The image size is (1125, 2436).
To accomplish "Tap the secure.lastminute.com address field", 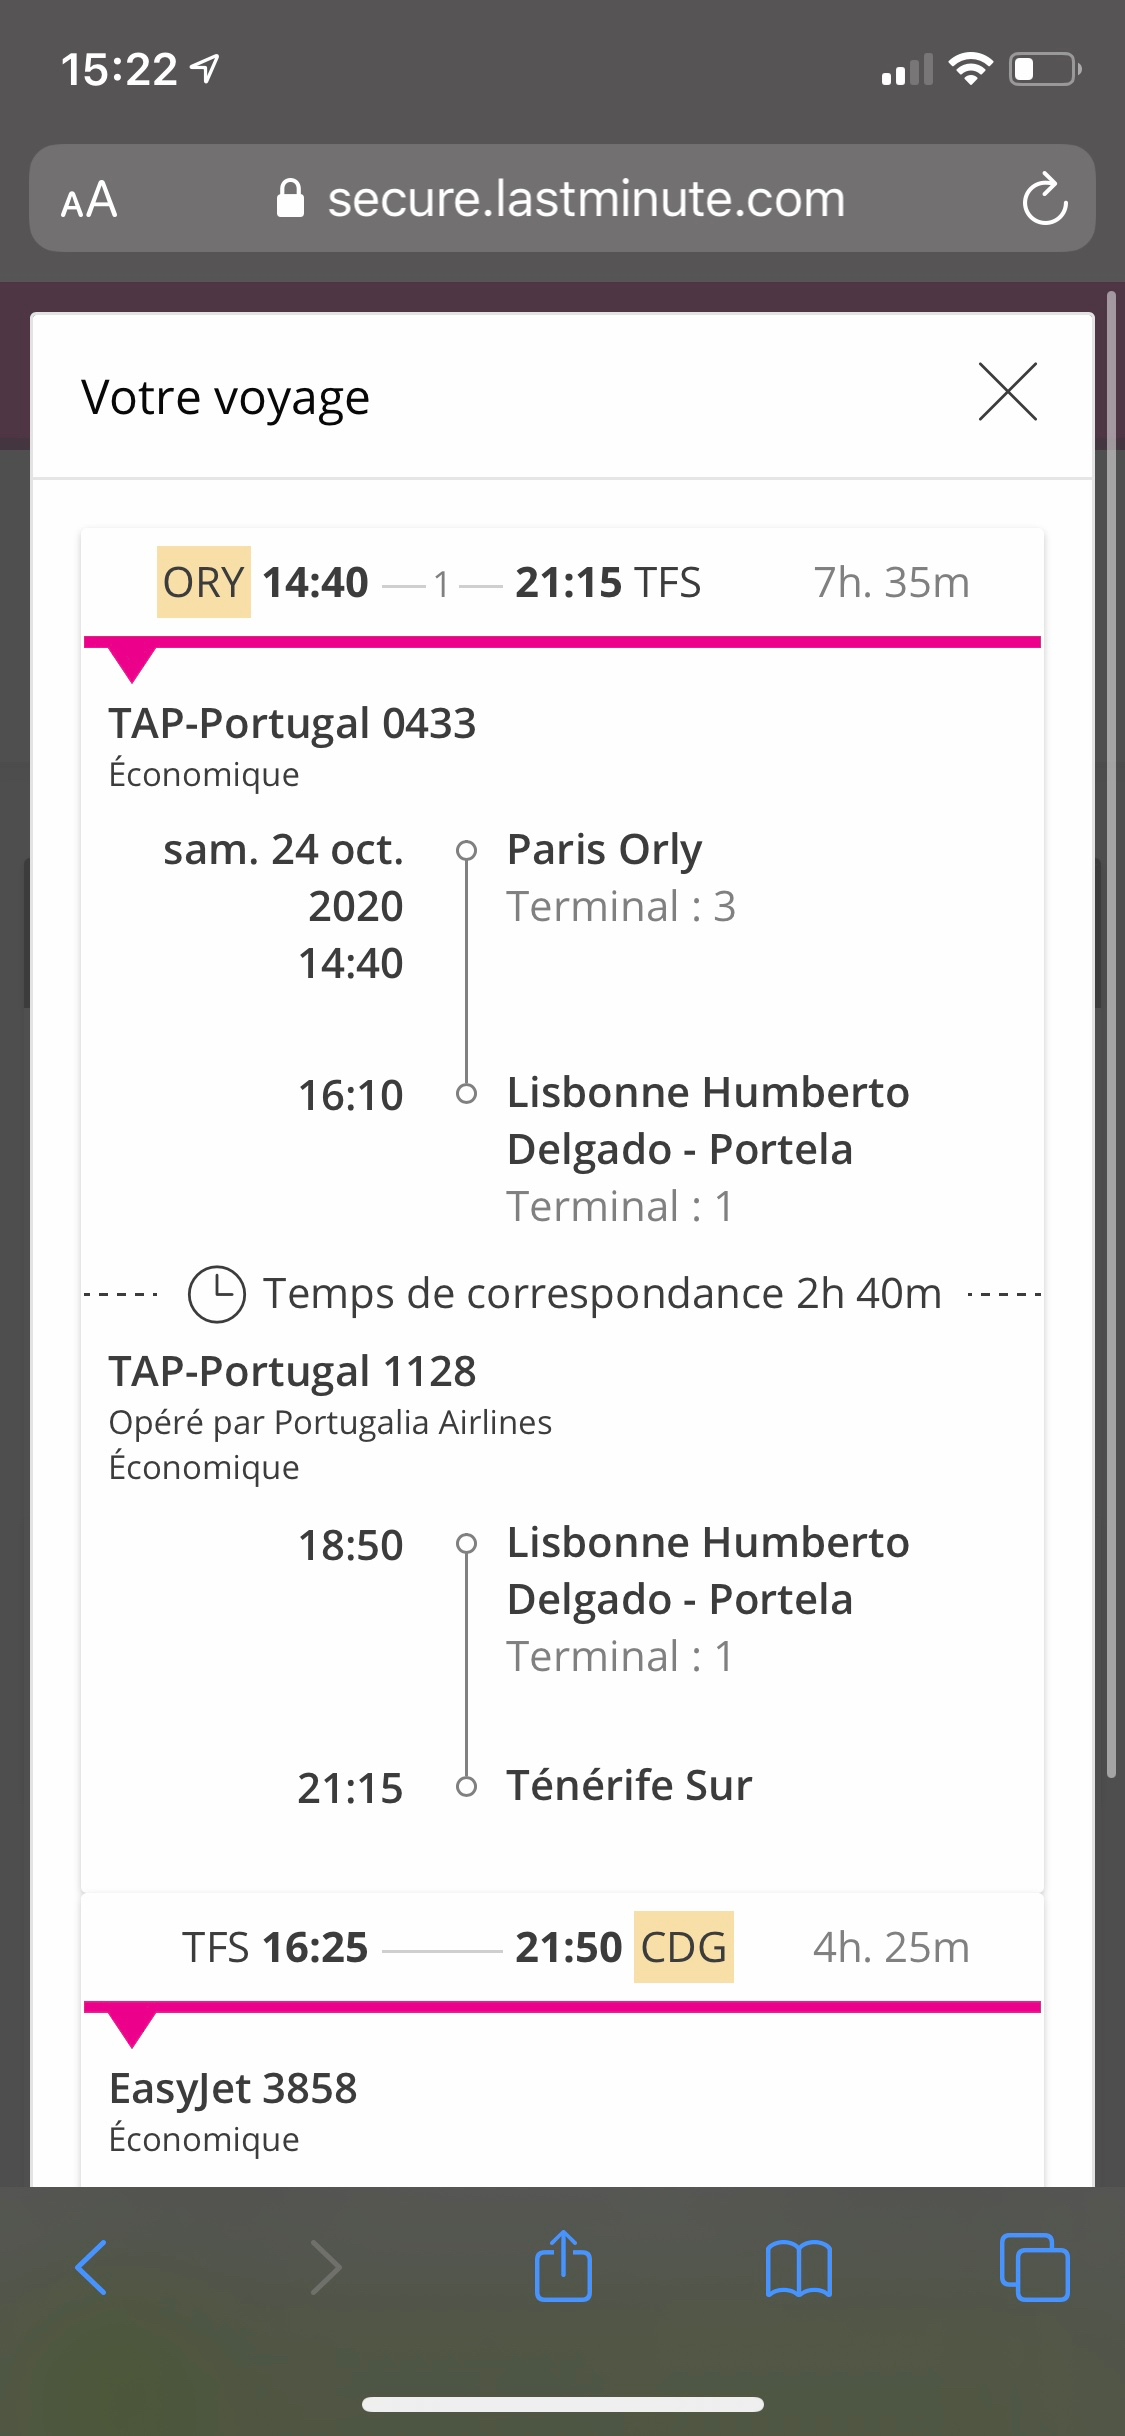I will 586,199.
